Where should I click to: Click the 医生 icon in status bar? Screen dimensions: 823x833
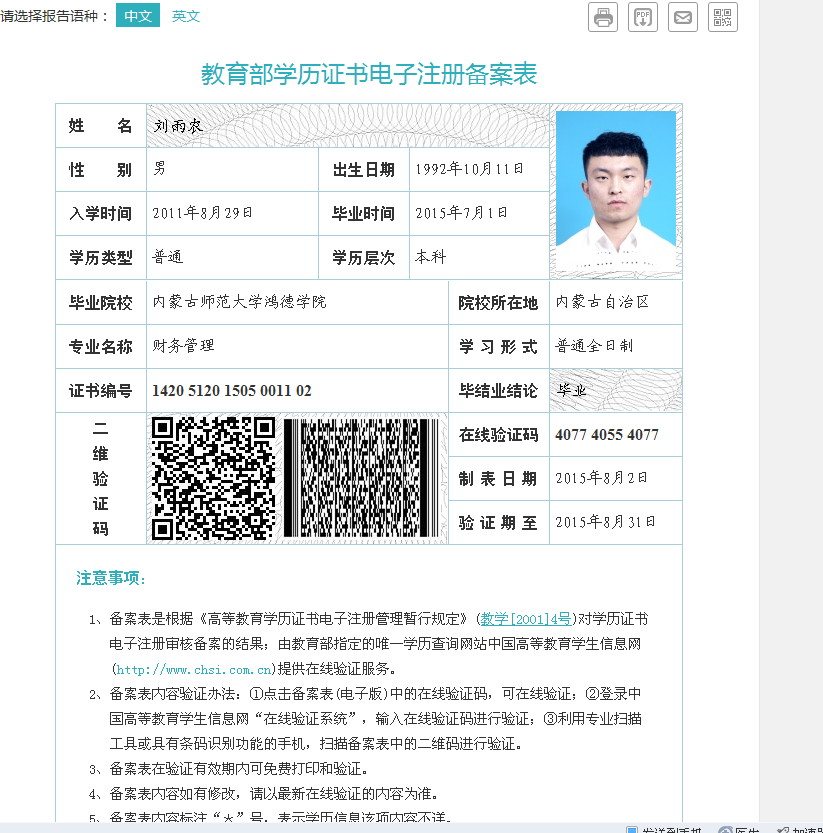coord(726,829)
